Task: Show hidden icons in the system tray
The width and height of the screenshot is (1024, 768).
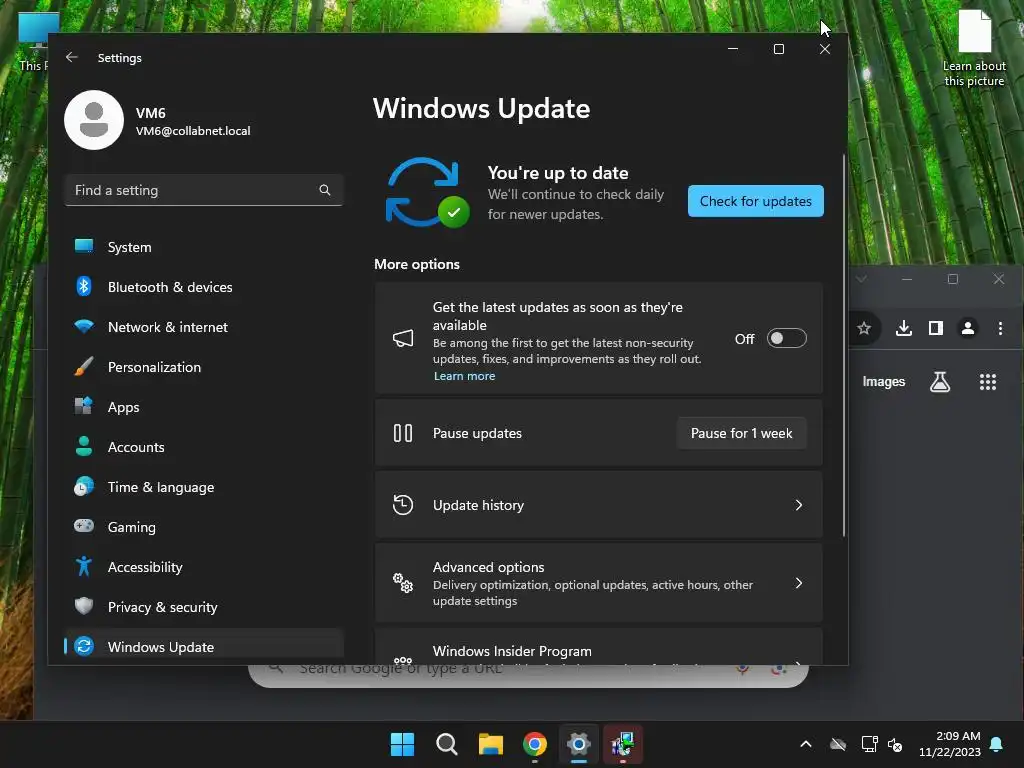Action: click(806, 744)
